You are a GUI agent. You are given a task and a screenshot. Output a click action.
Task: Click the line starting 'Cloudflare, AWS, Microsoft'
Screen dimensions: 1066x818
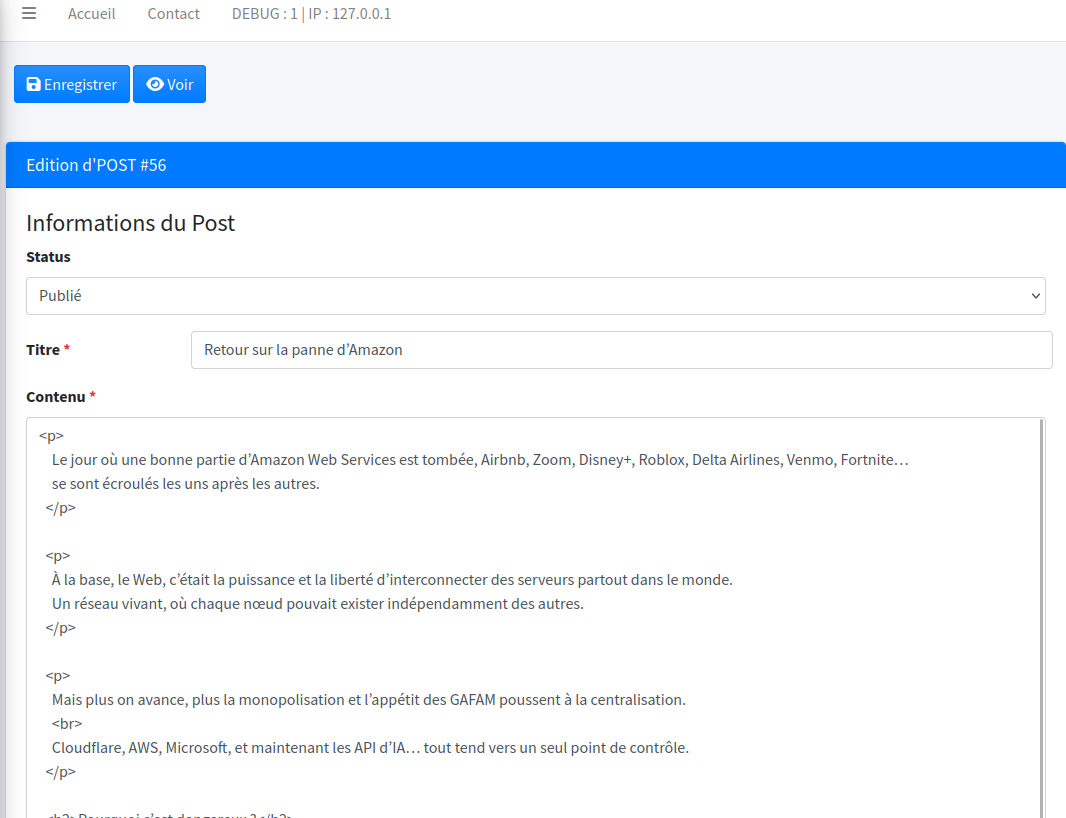[370, 747]
